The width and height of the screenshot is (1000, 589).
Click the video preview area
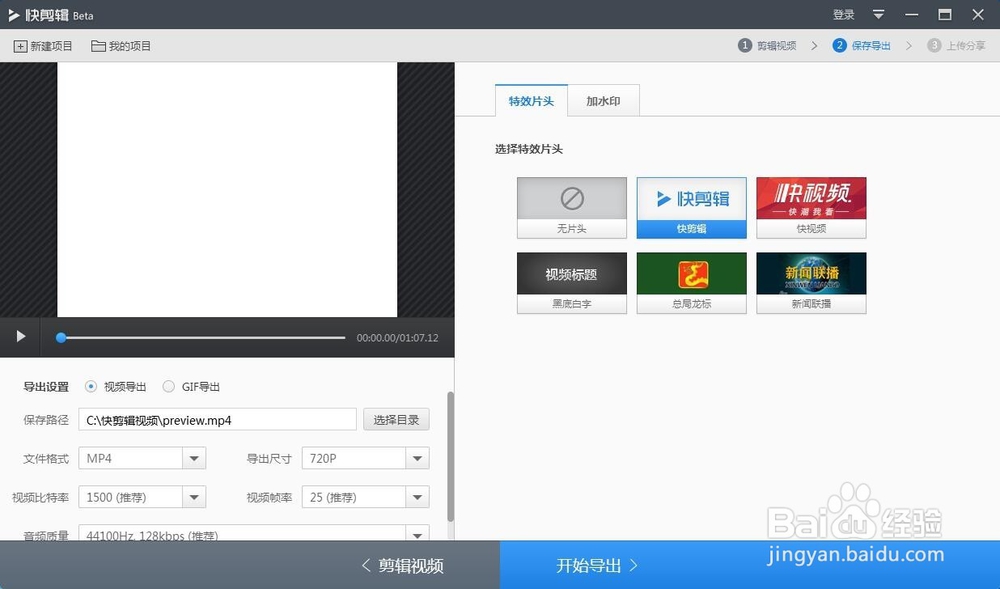coord(227,189)
